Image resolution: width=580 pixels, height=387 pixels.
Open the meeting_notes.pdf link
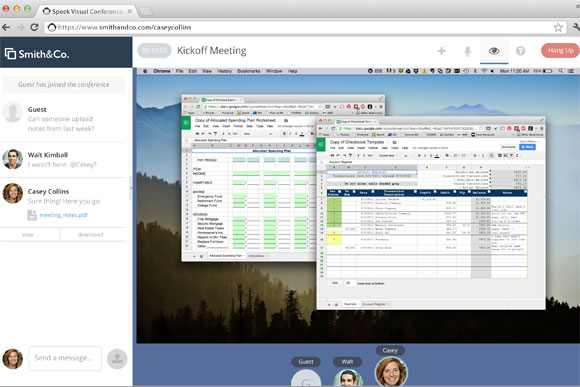tap(63, 215)
